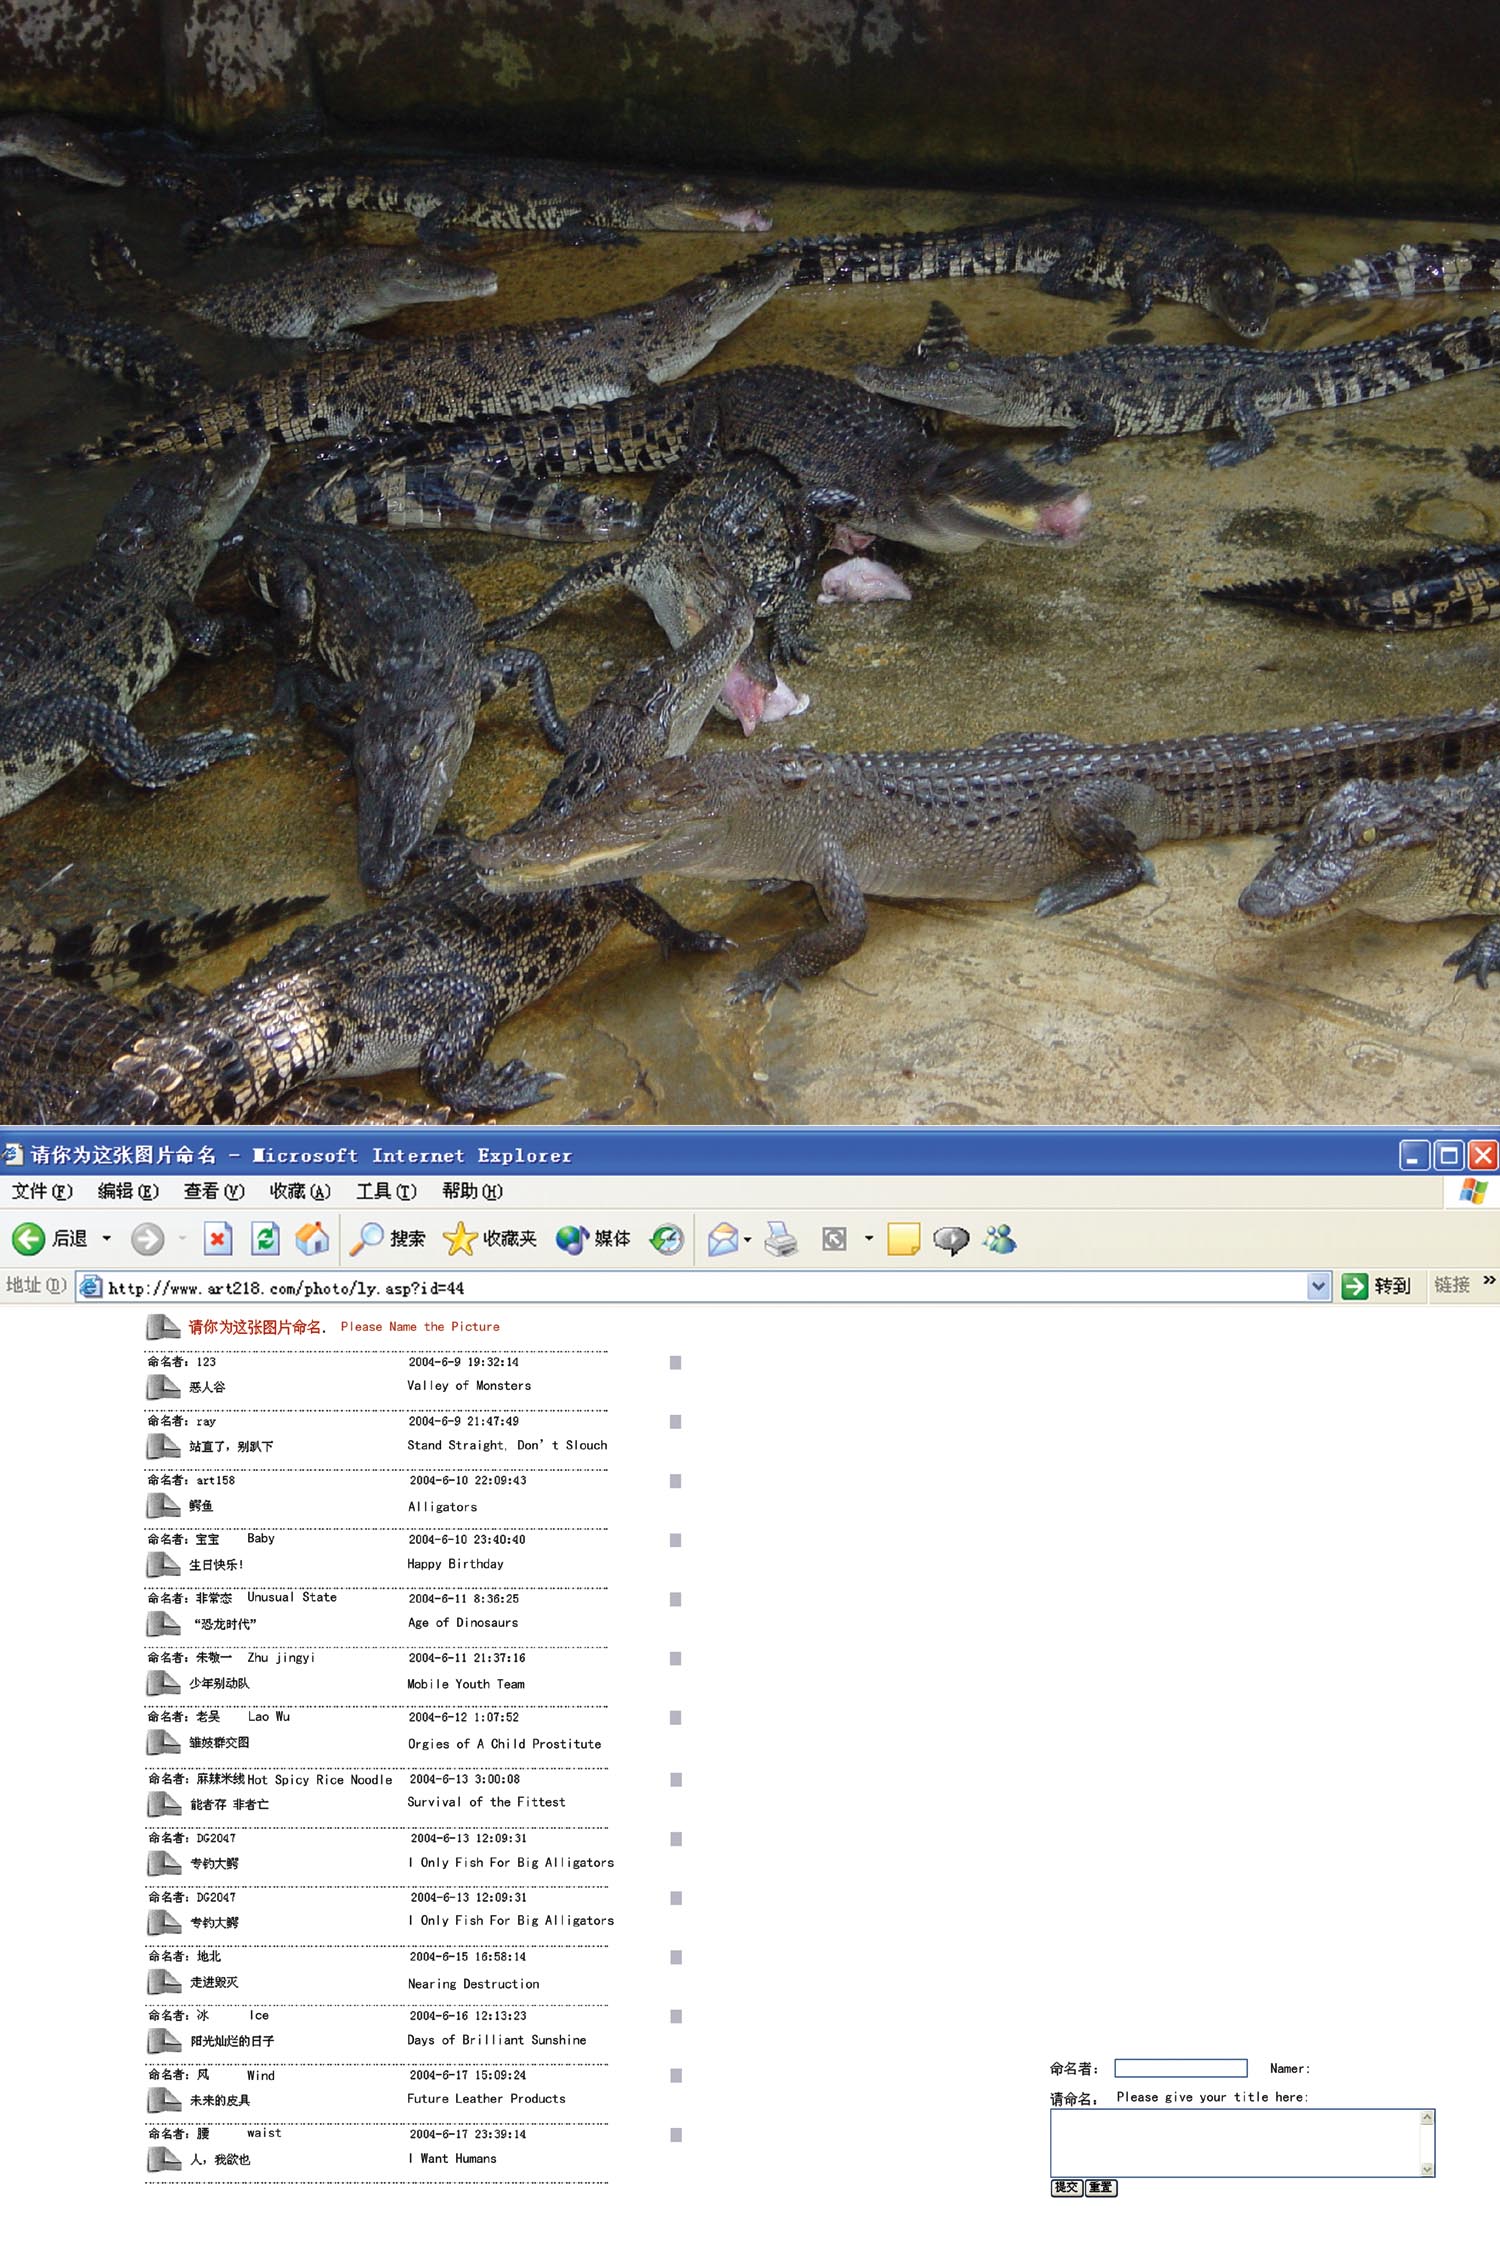Click the grey Forward arrow button
Screen dimensions: 1500x2250
tap(148, 1239)
